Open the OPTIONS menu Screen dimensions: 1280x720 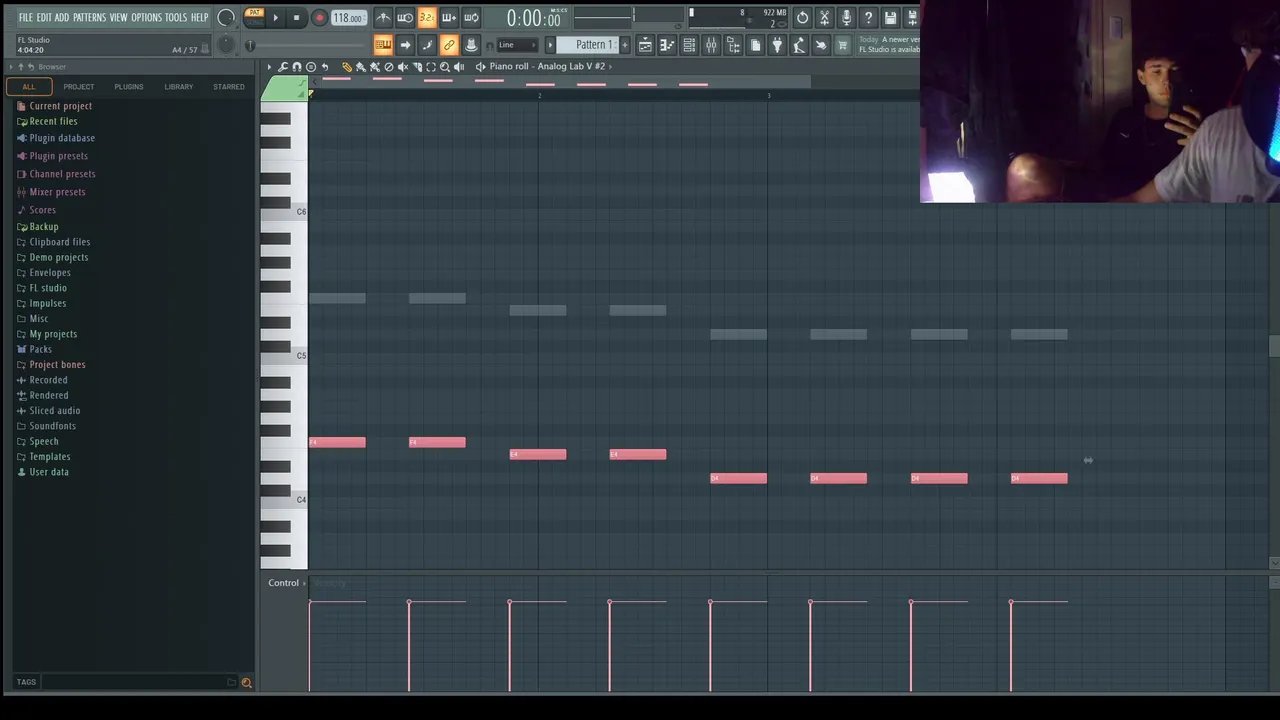[146, 18]
